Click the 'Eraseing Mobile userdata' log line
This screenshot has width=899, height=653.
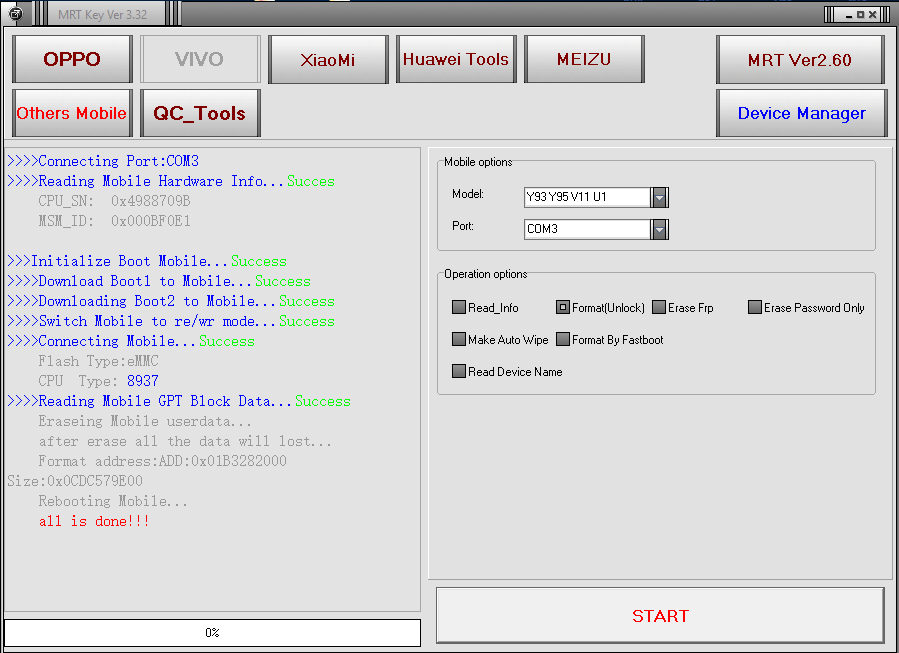145,421
